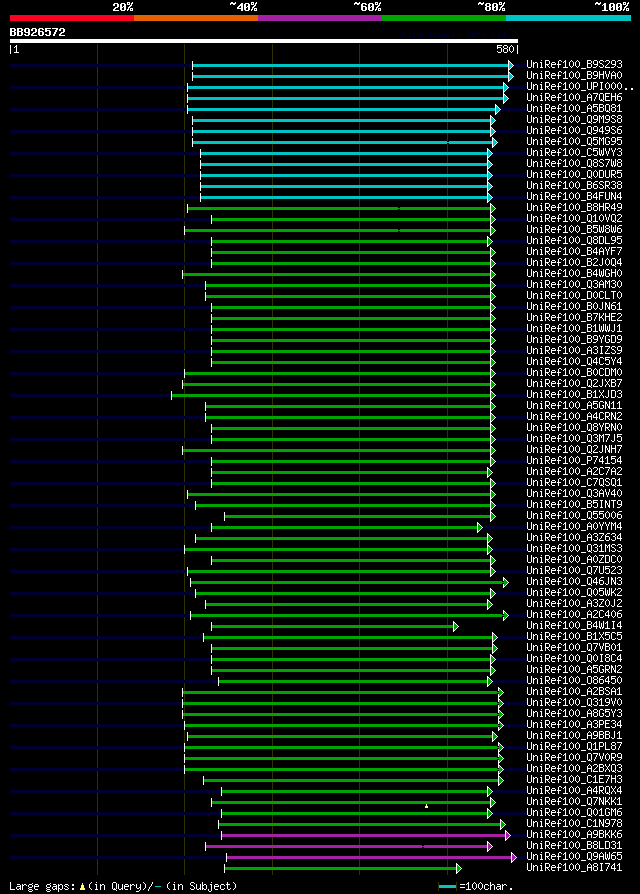Click the cyan =100char. scale key swatch
The height and width of the screenshot is (894, 640).
click(447, 887)
